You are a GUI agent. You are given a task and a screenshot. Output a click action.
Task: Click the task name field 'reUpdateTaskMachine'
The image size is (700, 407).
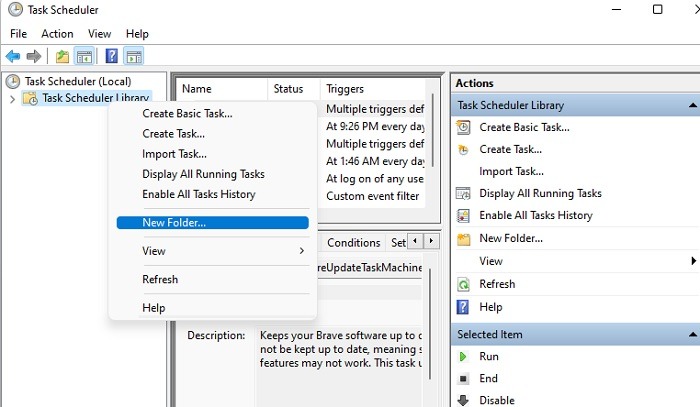pyautogui.click(x=370, y=267)
